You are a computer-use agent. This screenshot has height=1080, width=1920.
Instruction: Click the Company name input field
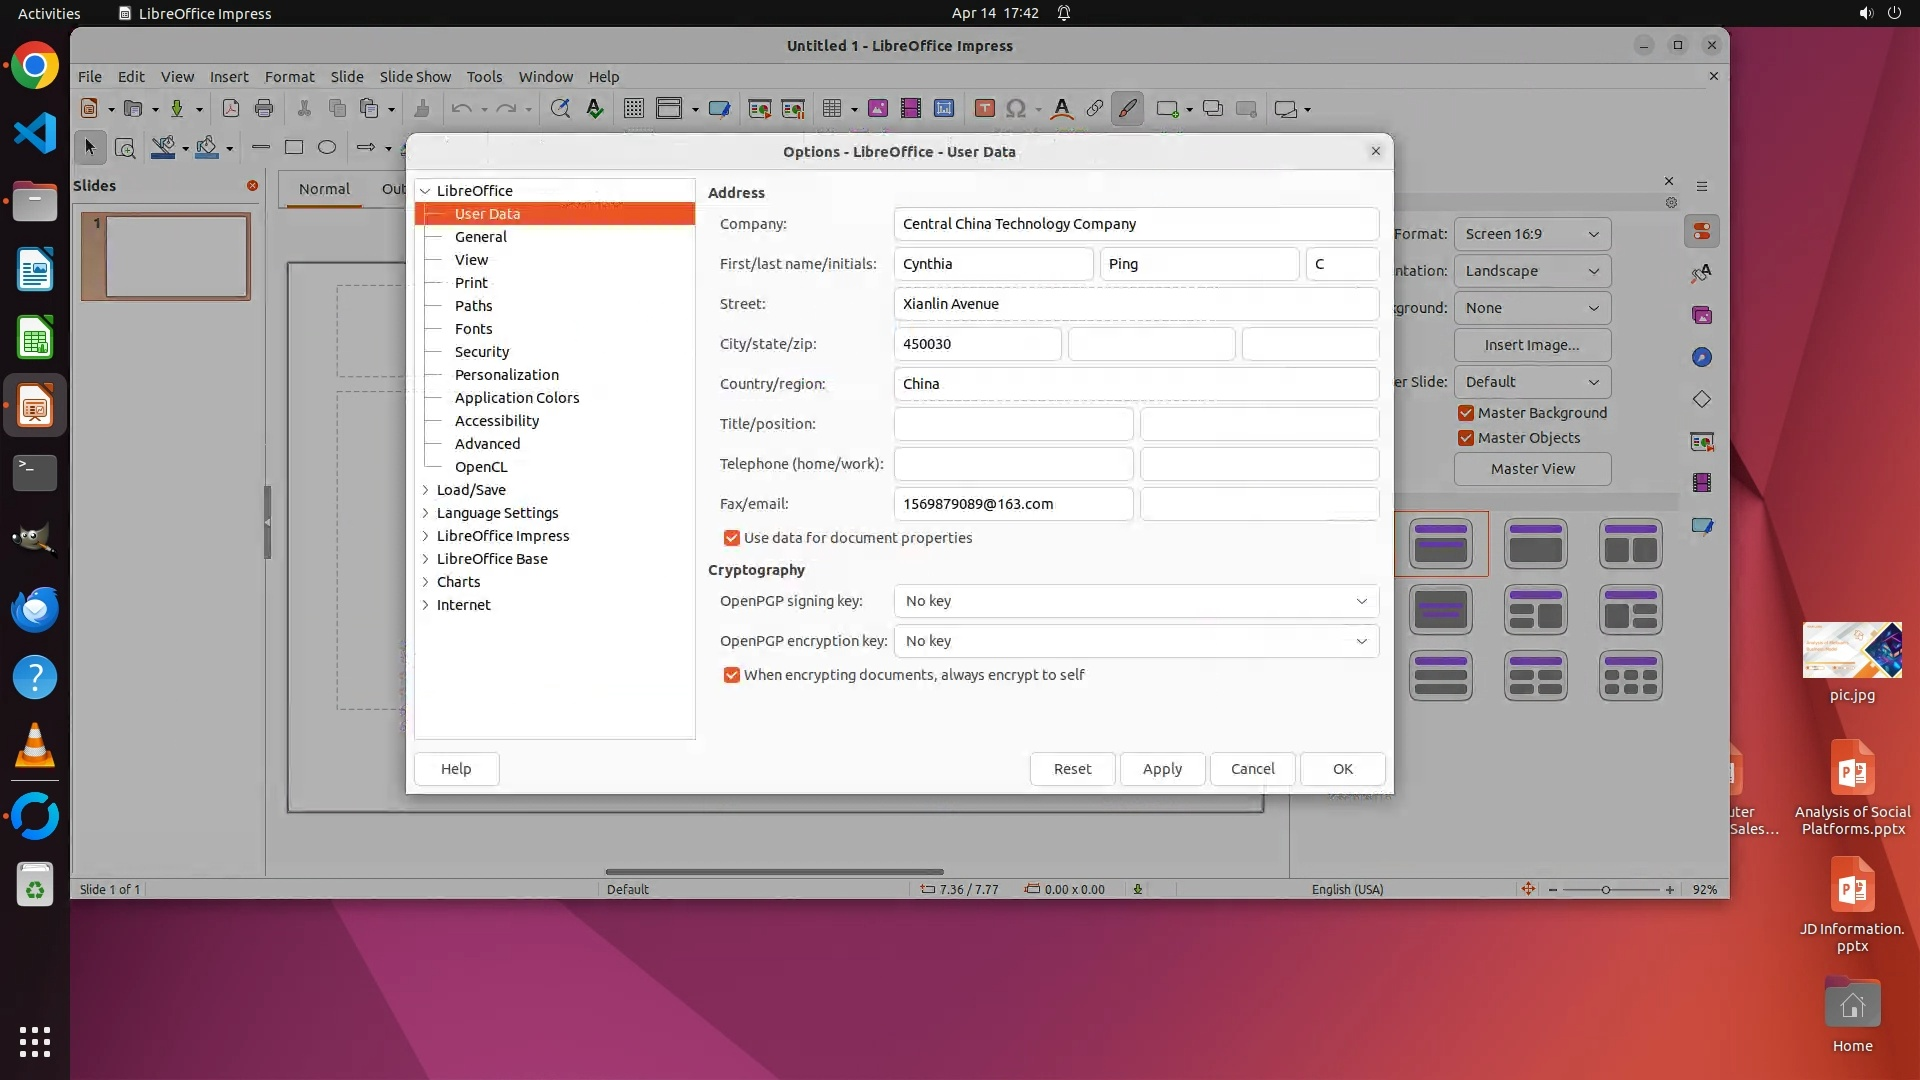(x=1136, y=224)
